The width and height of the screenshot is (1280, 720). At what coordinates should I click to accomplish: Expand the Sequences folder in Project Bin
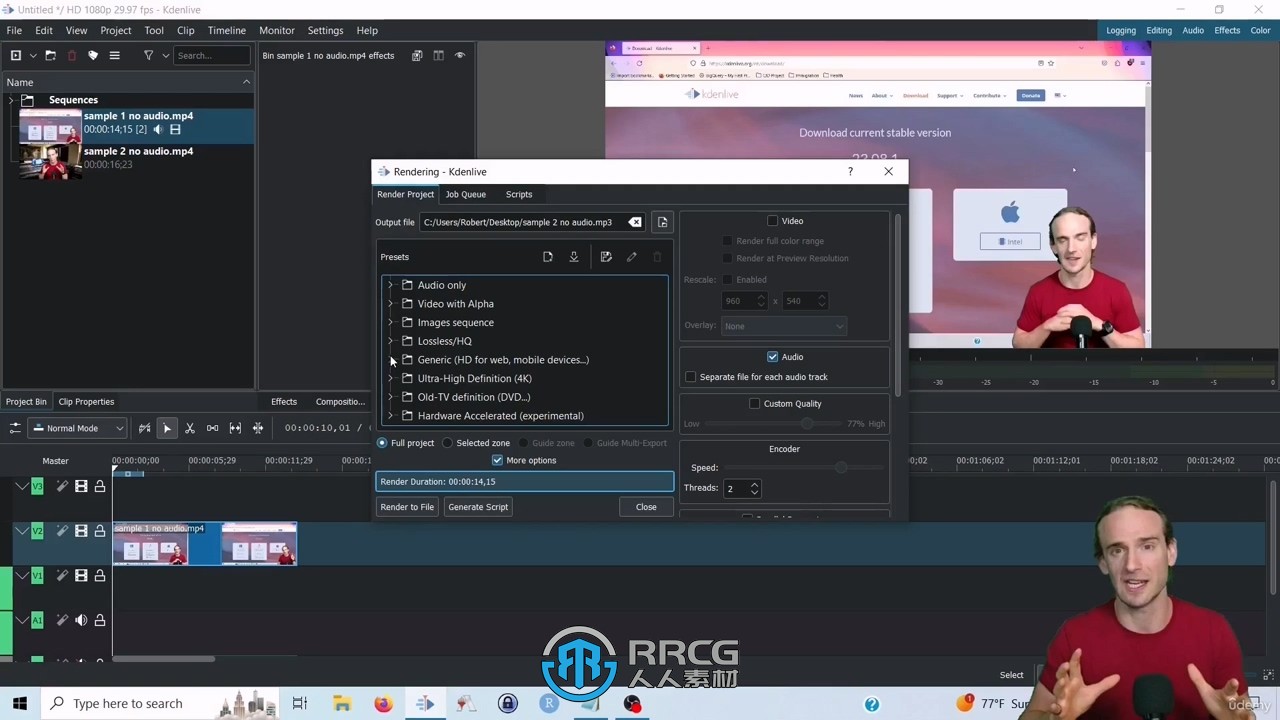[x=11, y=100]
